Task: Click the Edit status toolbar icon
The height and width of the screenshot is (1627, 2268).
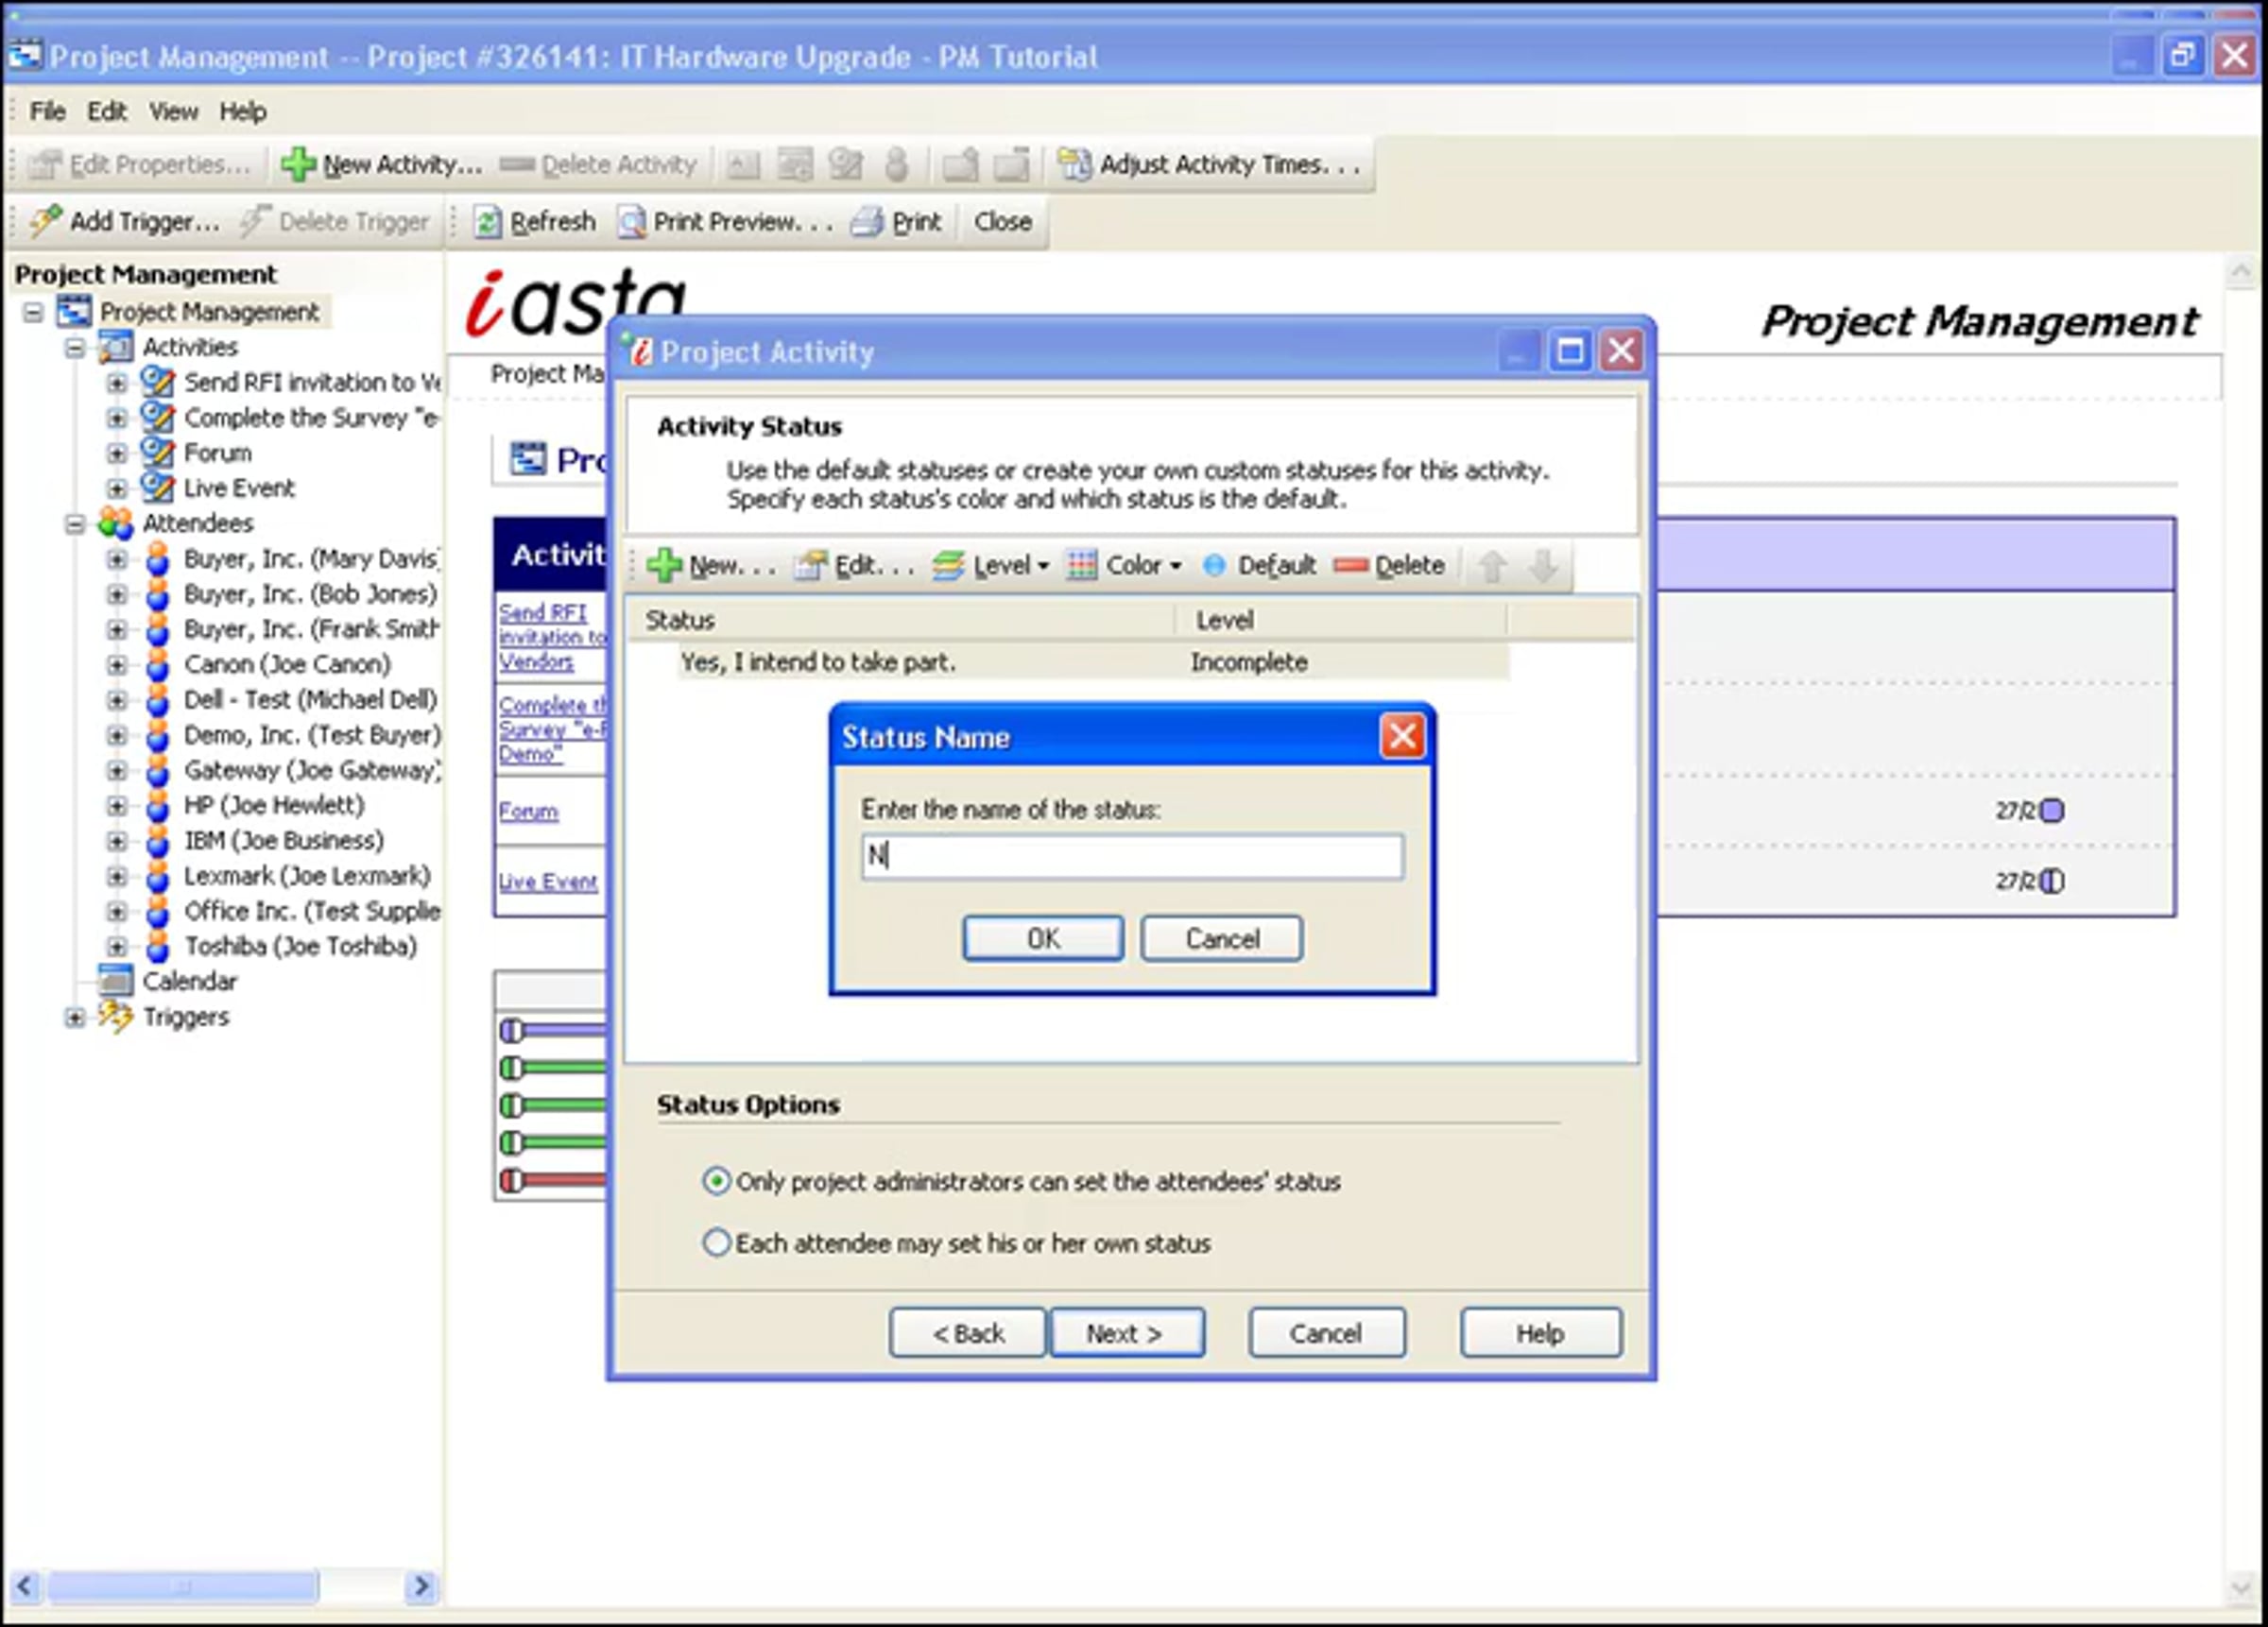Action: (x=810, y=566)
